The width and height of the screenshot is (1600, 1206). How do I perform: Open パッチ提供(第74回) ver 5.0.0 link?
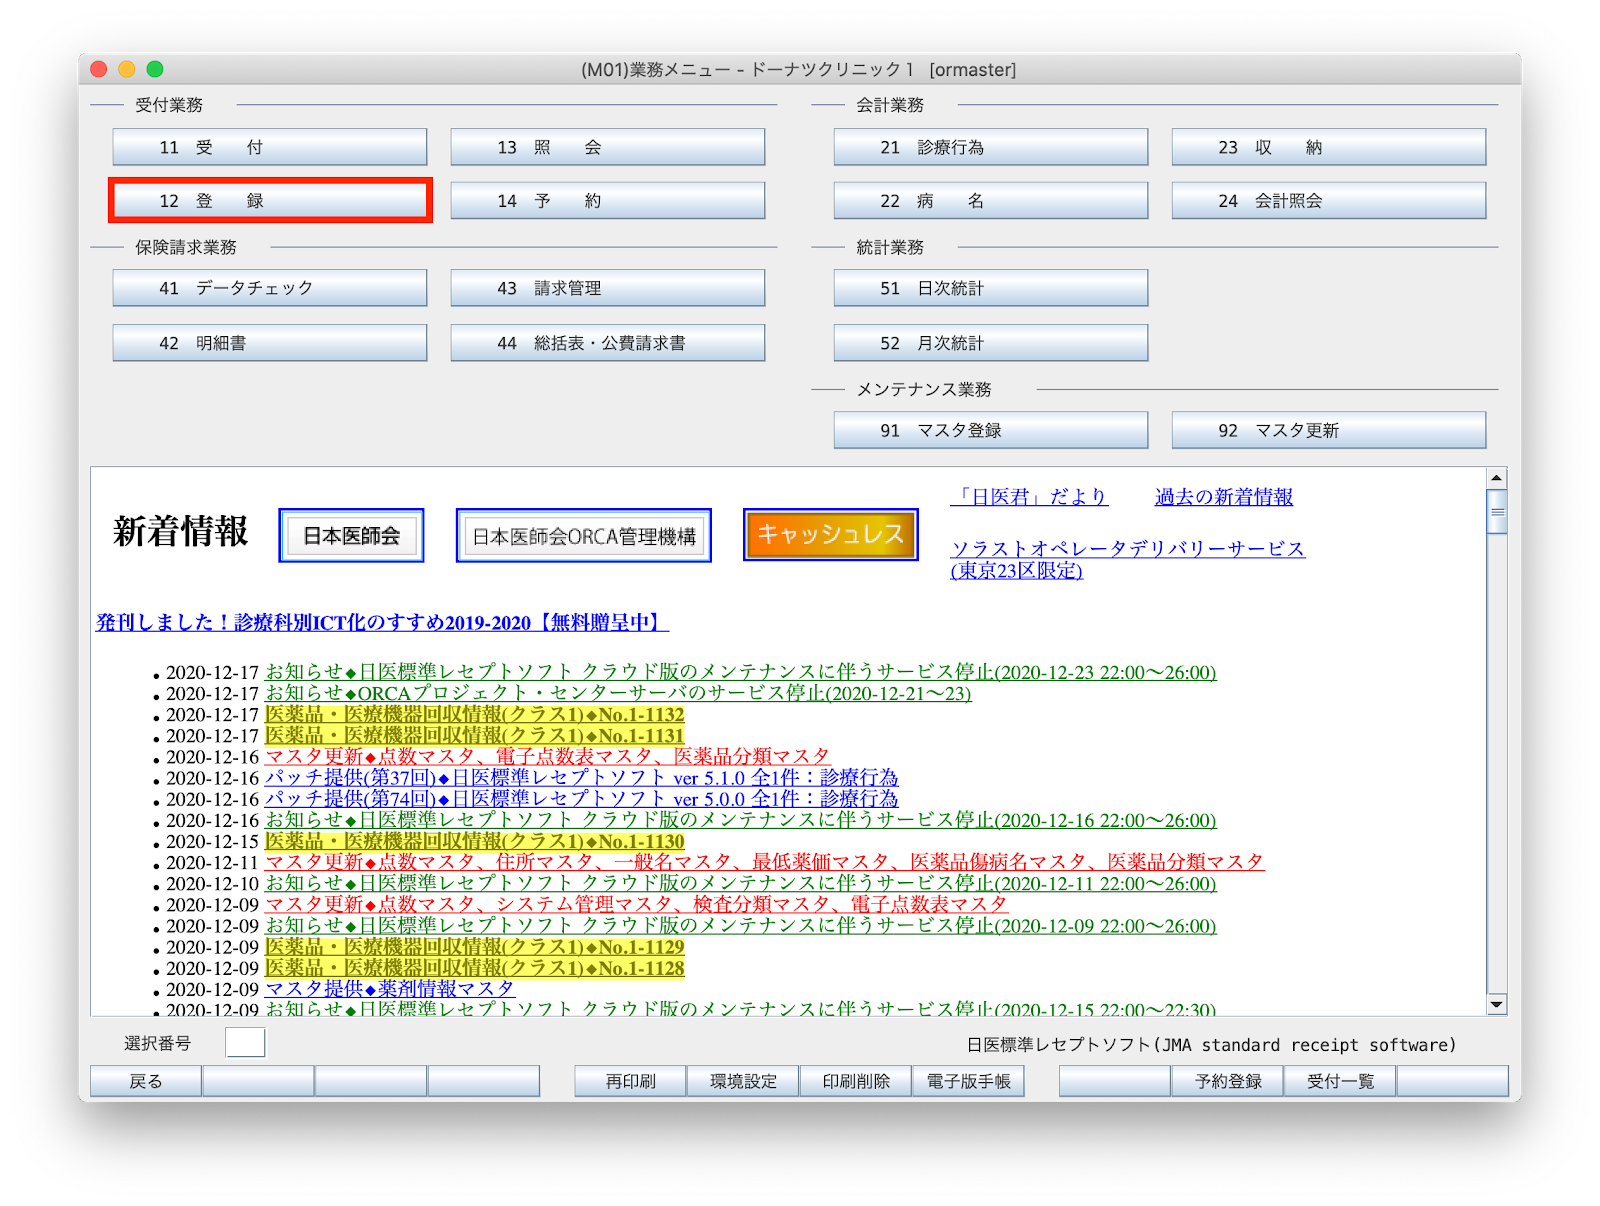click(581, 798)
